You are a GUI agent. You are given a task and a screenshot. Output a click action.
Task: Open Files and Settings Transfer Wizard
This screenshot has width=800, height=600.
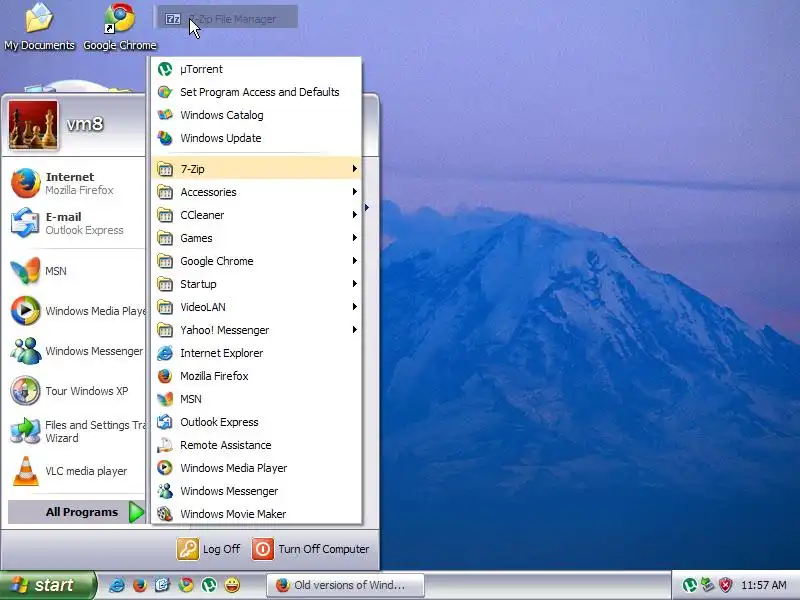click(76, 431)
